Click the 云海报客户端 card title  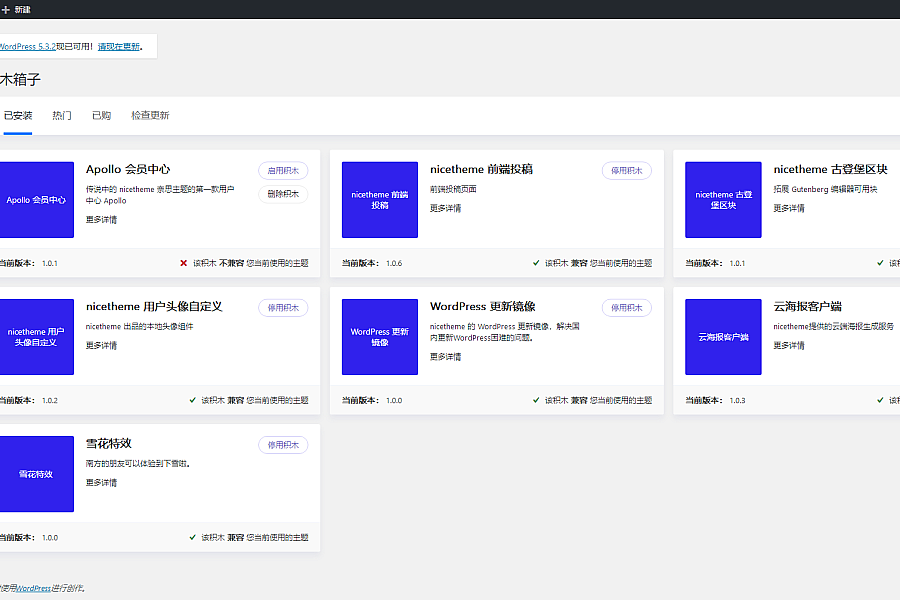coord(808,307)
